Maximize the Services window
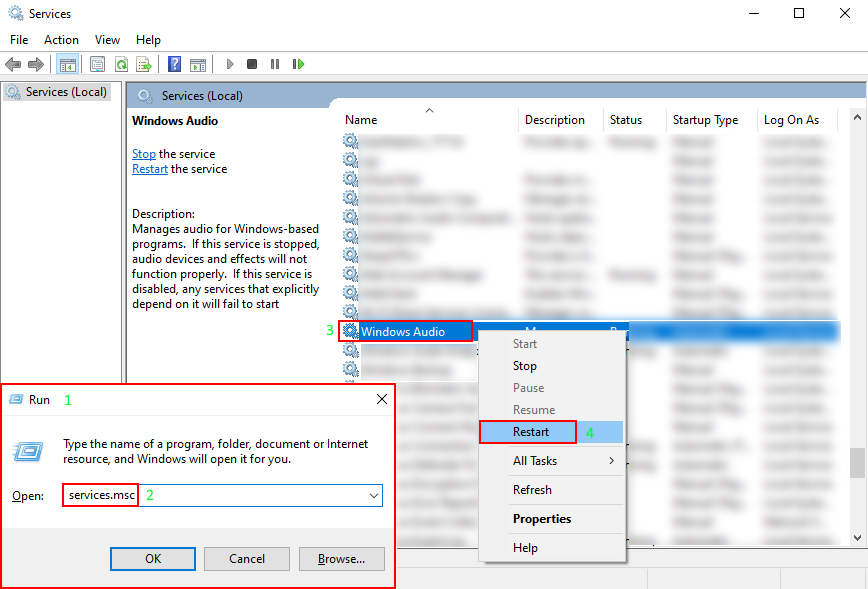Viewport: 868px width, 589px height. tap(799, 13)
